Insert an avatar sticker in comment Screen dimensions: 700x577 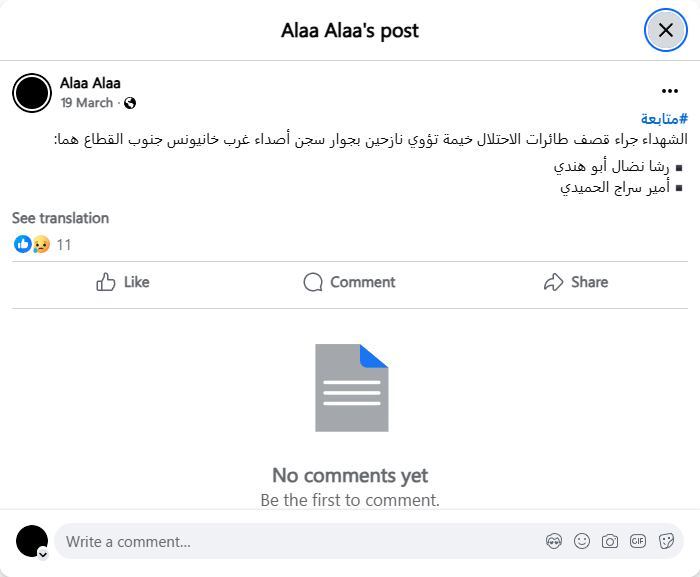[x=554, y=541]
